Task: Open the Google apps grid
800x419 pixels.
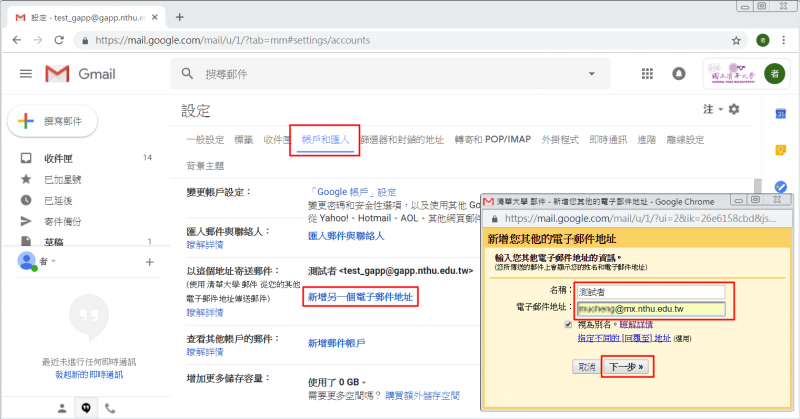Action: tap(647, 74)
